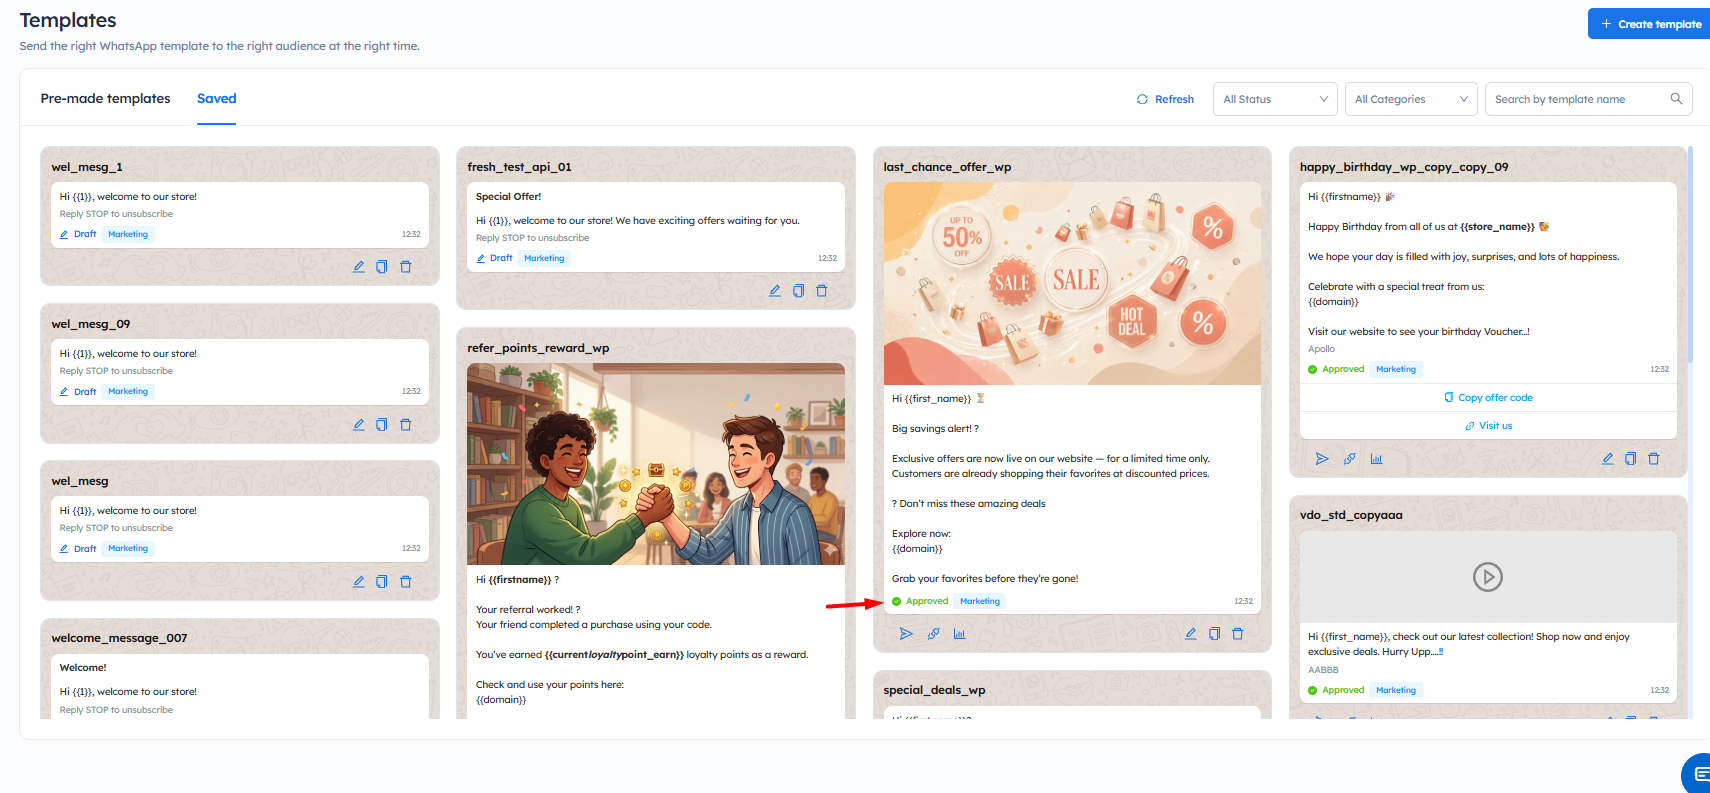
Task: Click Copy offer code link
Action: click(x=1488, y=398)
